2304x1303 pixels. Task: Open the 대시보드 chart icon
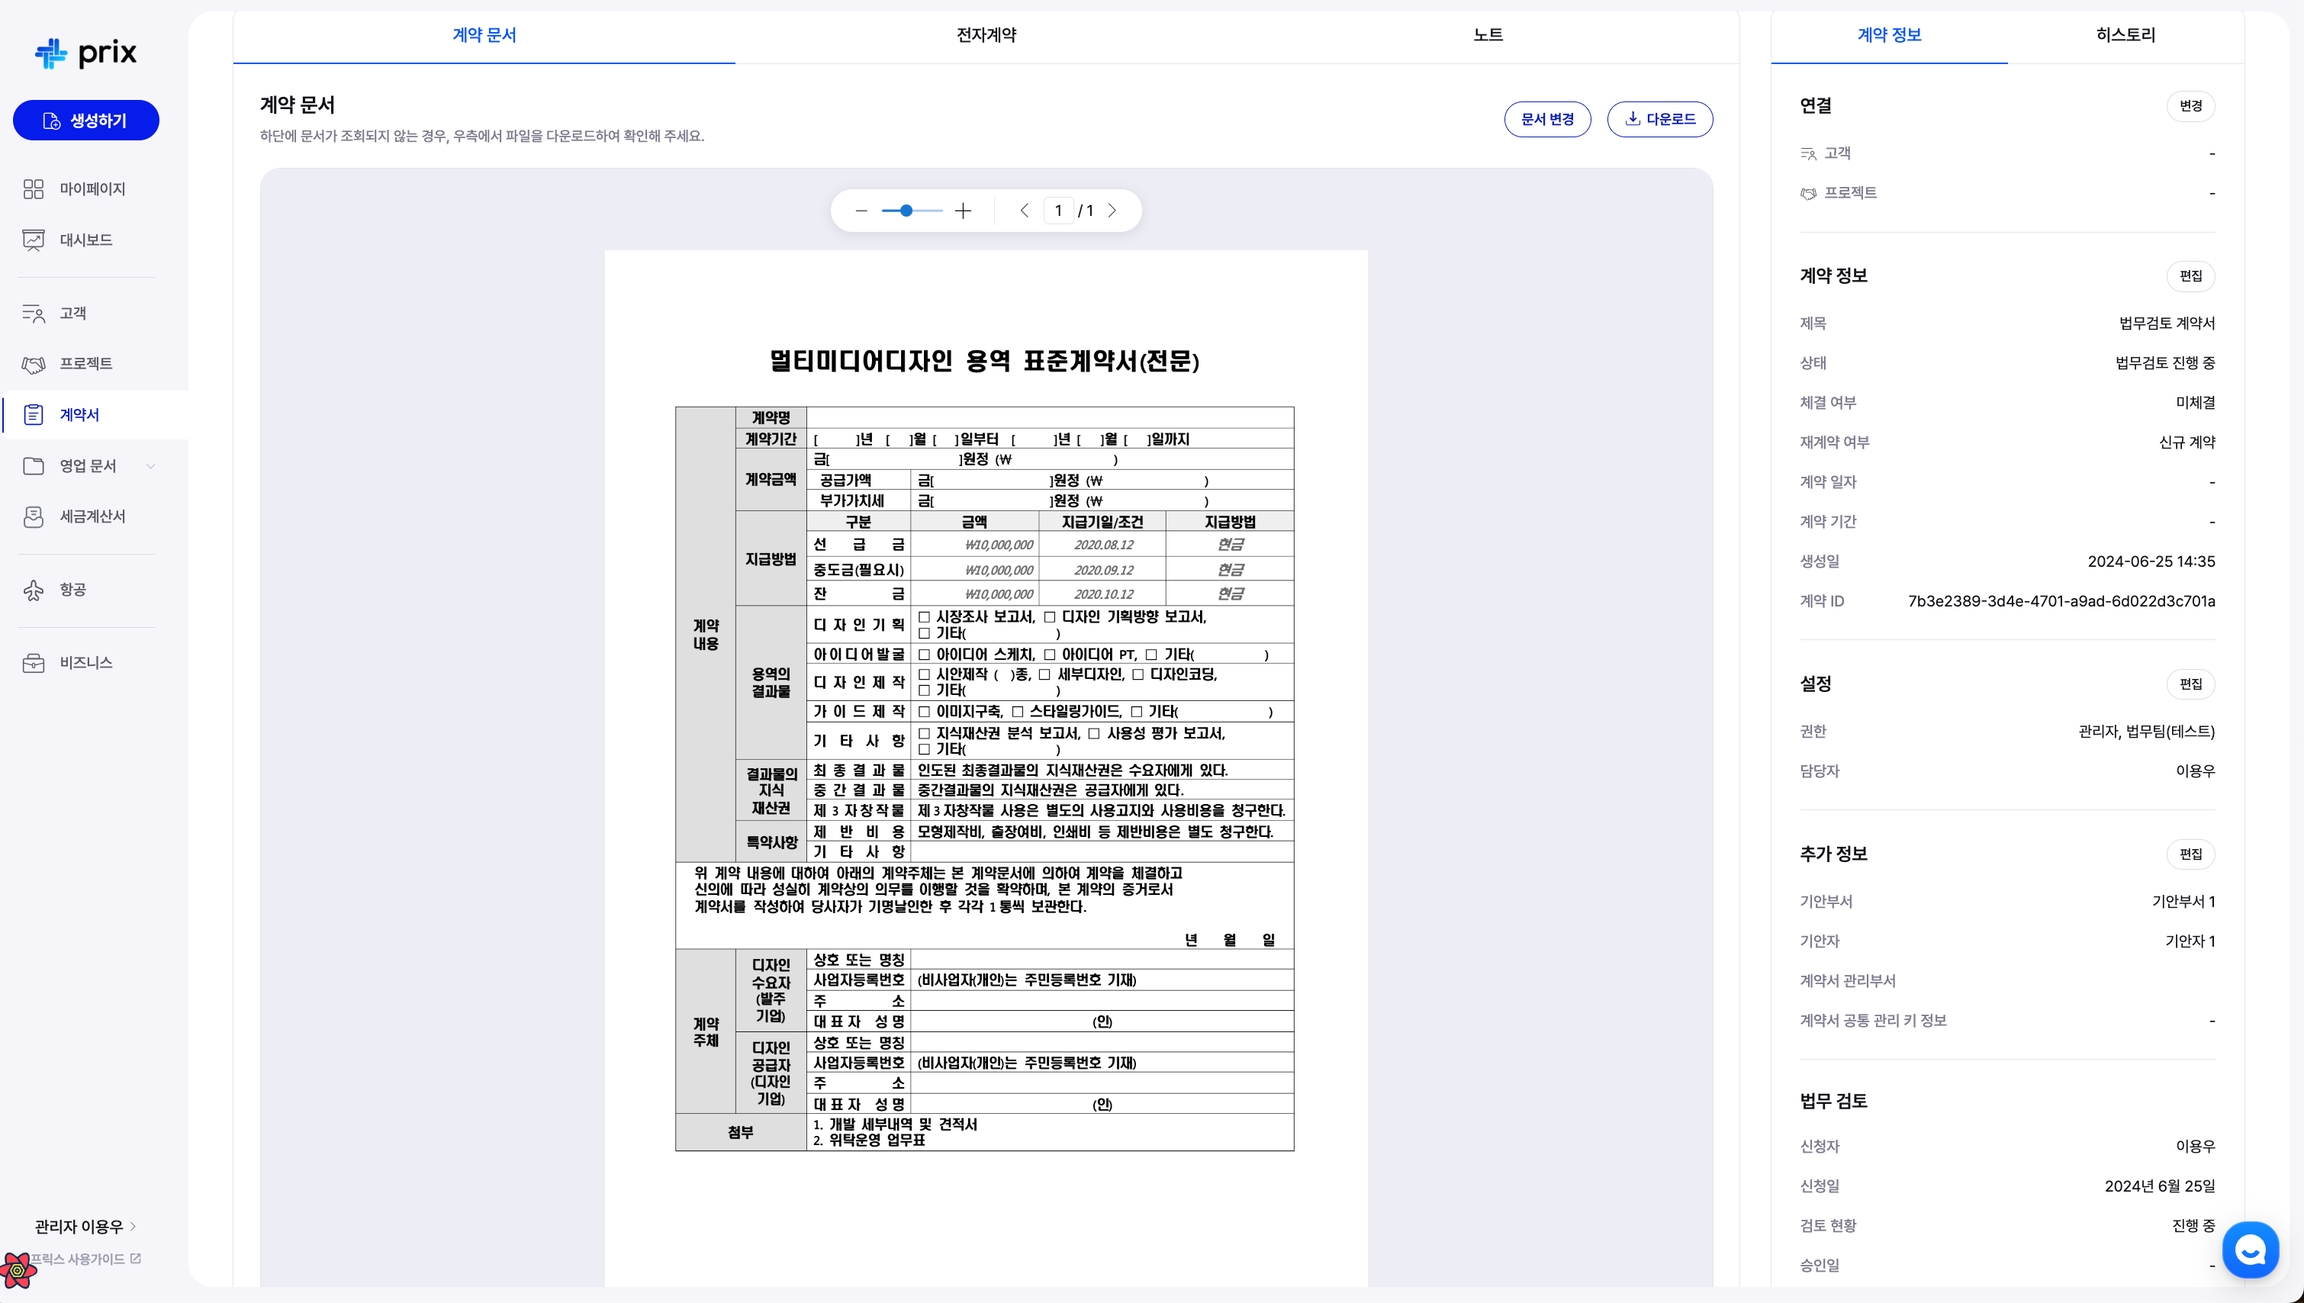click(x=33, y=240)
